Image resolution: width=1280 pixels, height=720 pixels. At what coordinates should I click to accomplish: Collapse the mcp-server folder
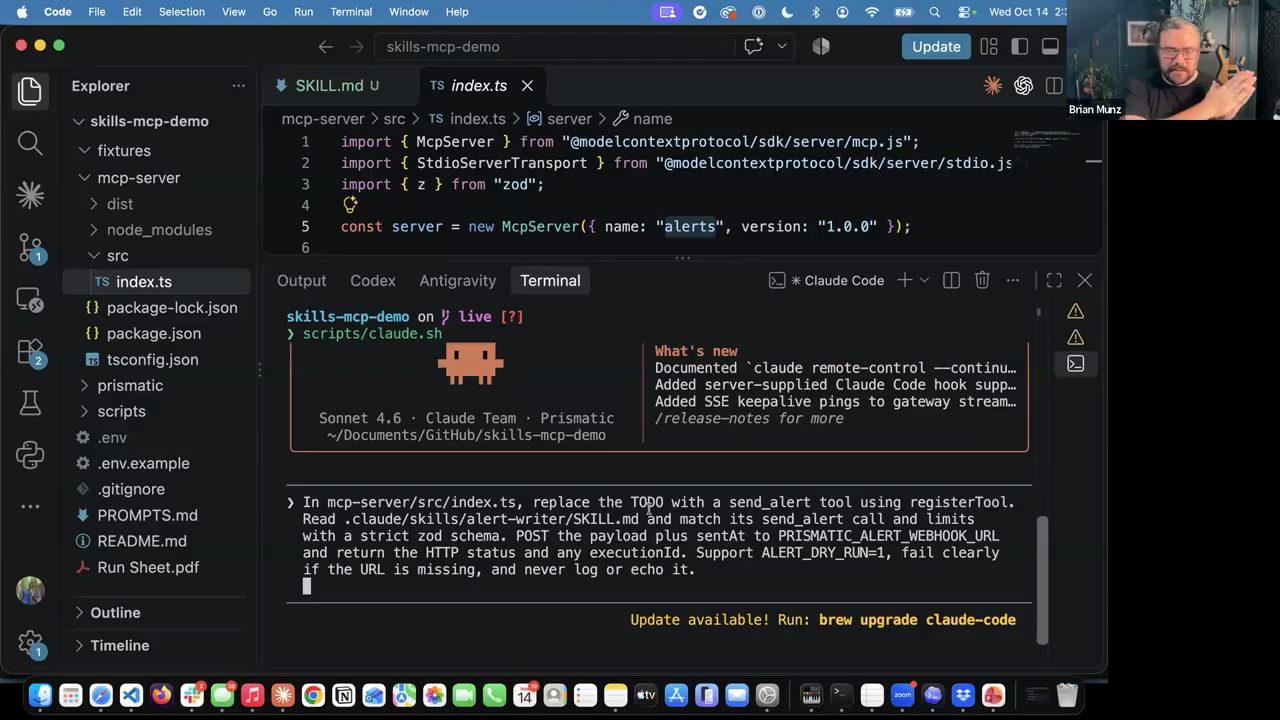click(x=138, y=178)
